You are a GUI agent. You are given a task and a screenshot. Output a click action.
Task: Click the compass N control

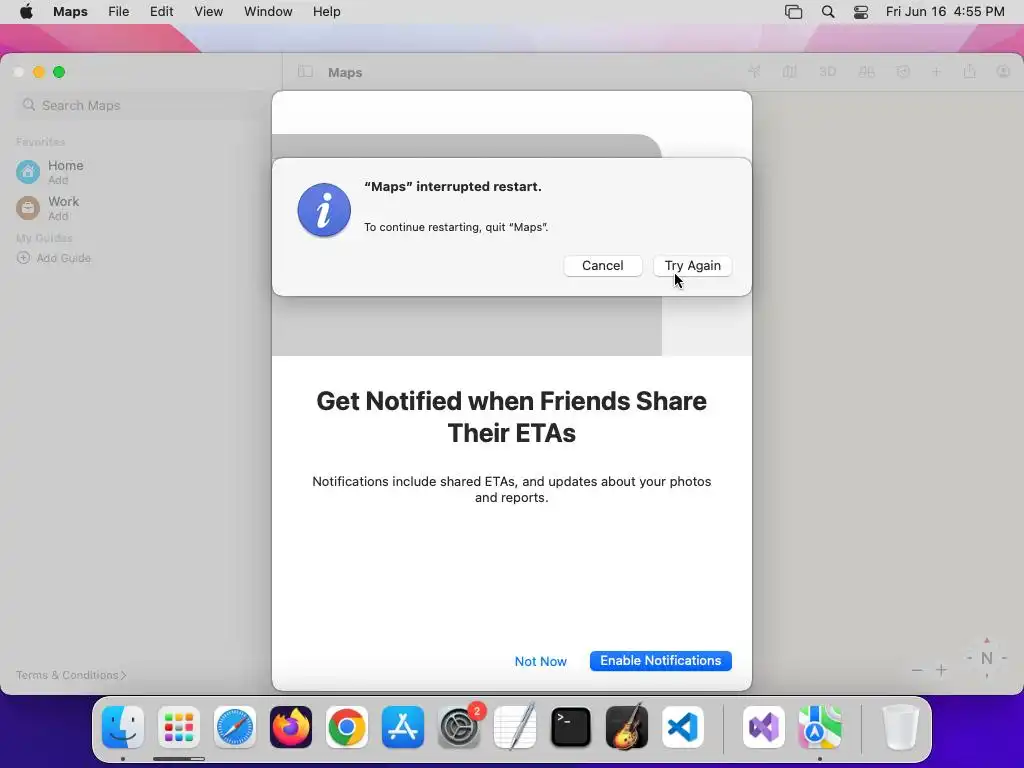click(987, 658)
